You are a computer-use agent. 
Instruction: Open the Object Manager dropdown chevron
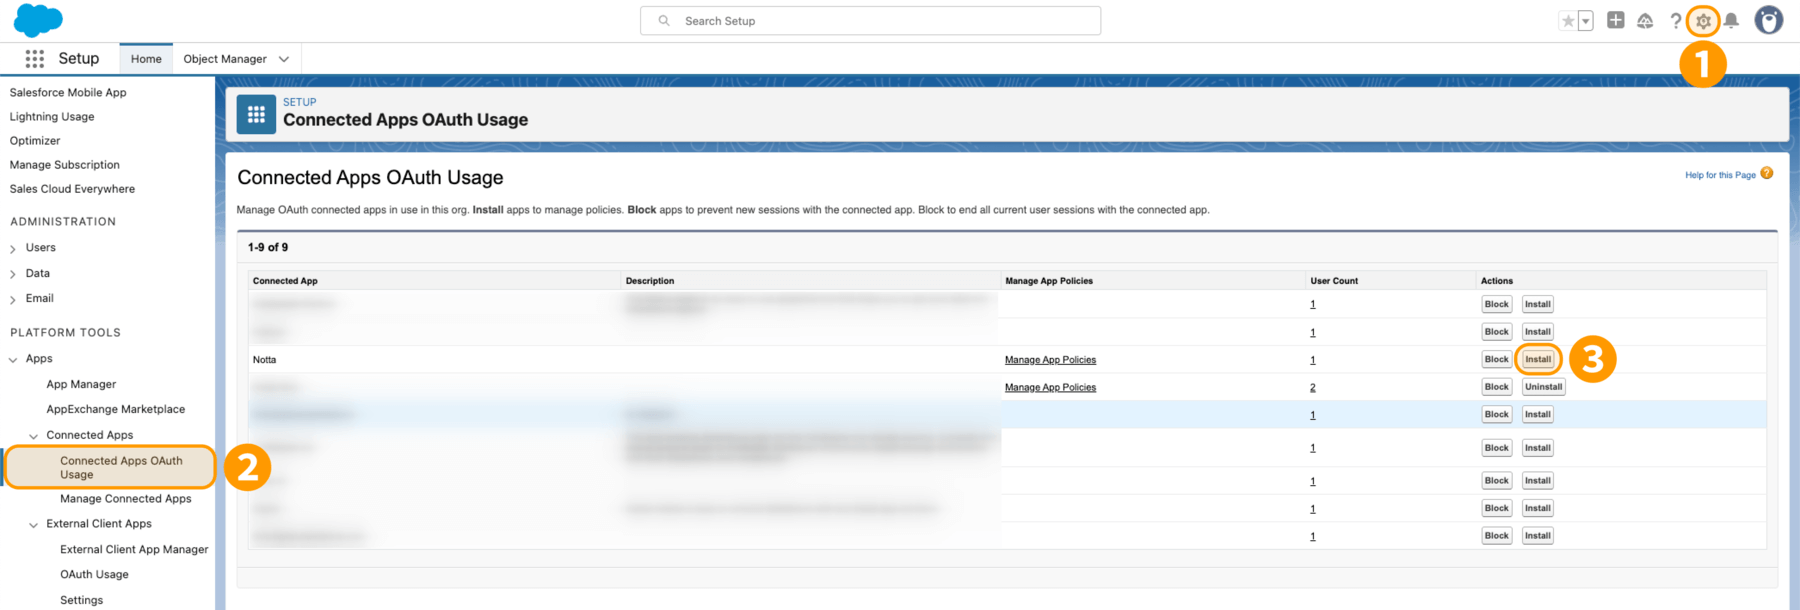[x=284, y=59]
